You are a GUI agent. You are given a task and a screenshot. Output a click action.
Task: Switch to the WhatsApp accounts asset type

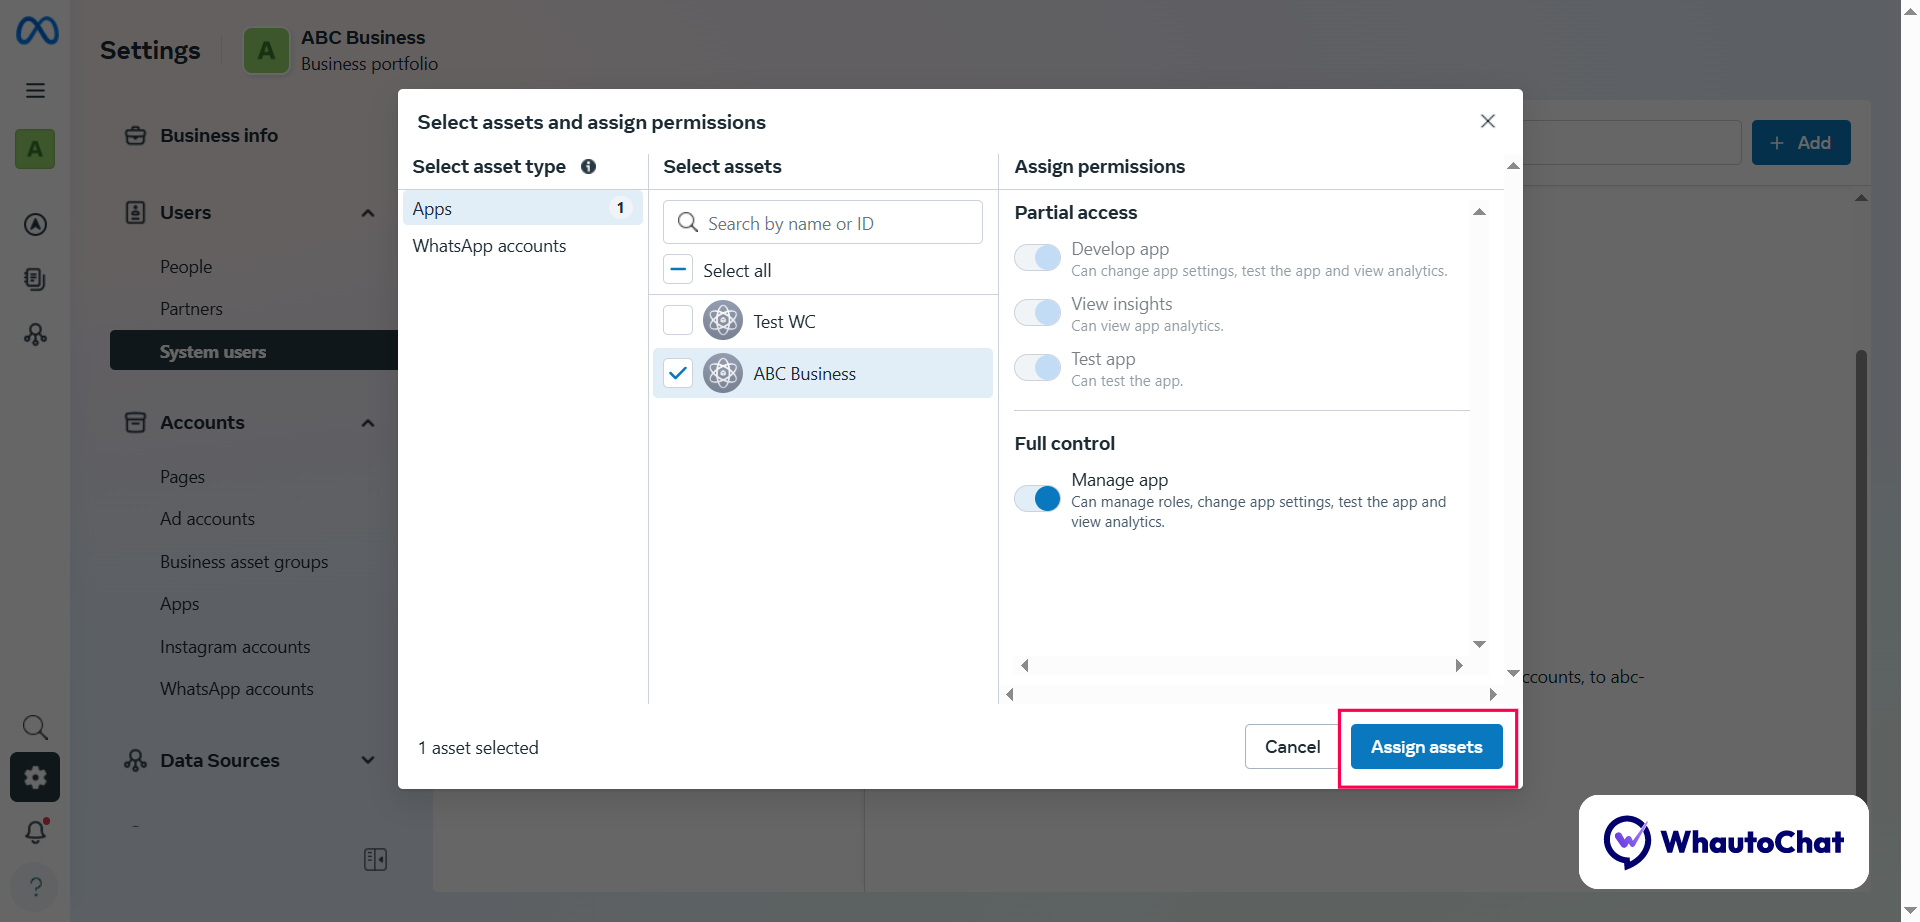(489, 245)
